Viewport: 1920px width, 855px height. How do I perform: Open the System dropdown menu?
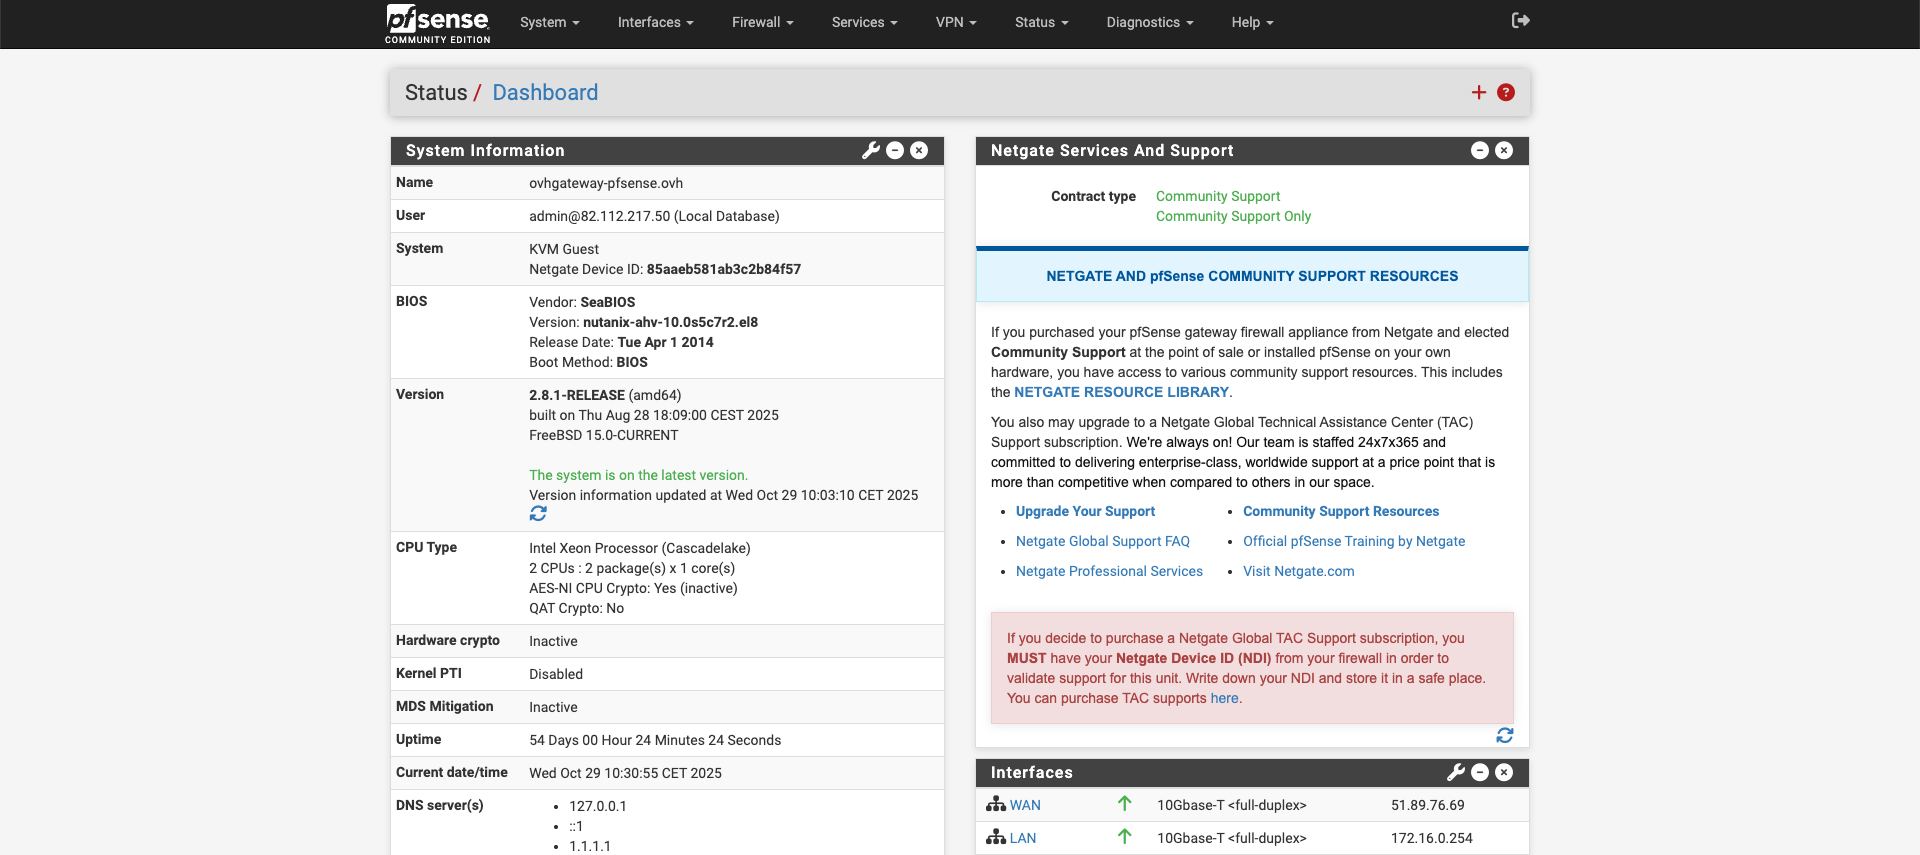[x=549, y=22]
